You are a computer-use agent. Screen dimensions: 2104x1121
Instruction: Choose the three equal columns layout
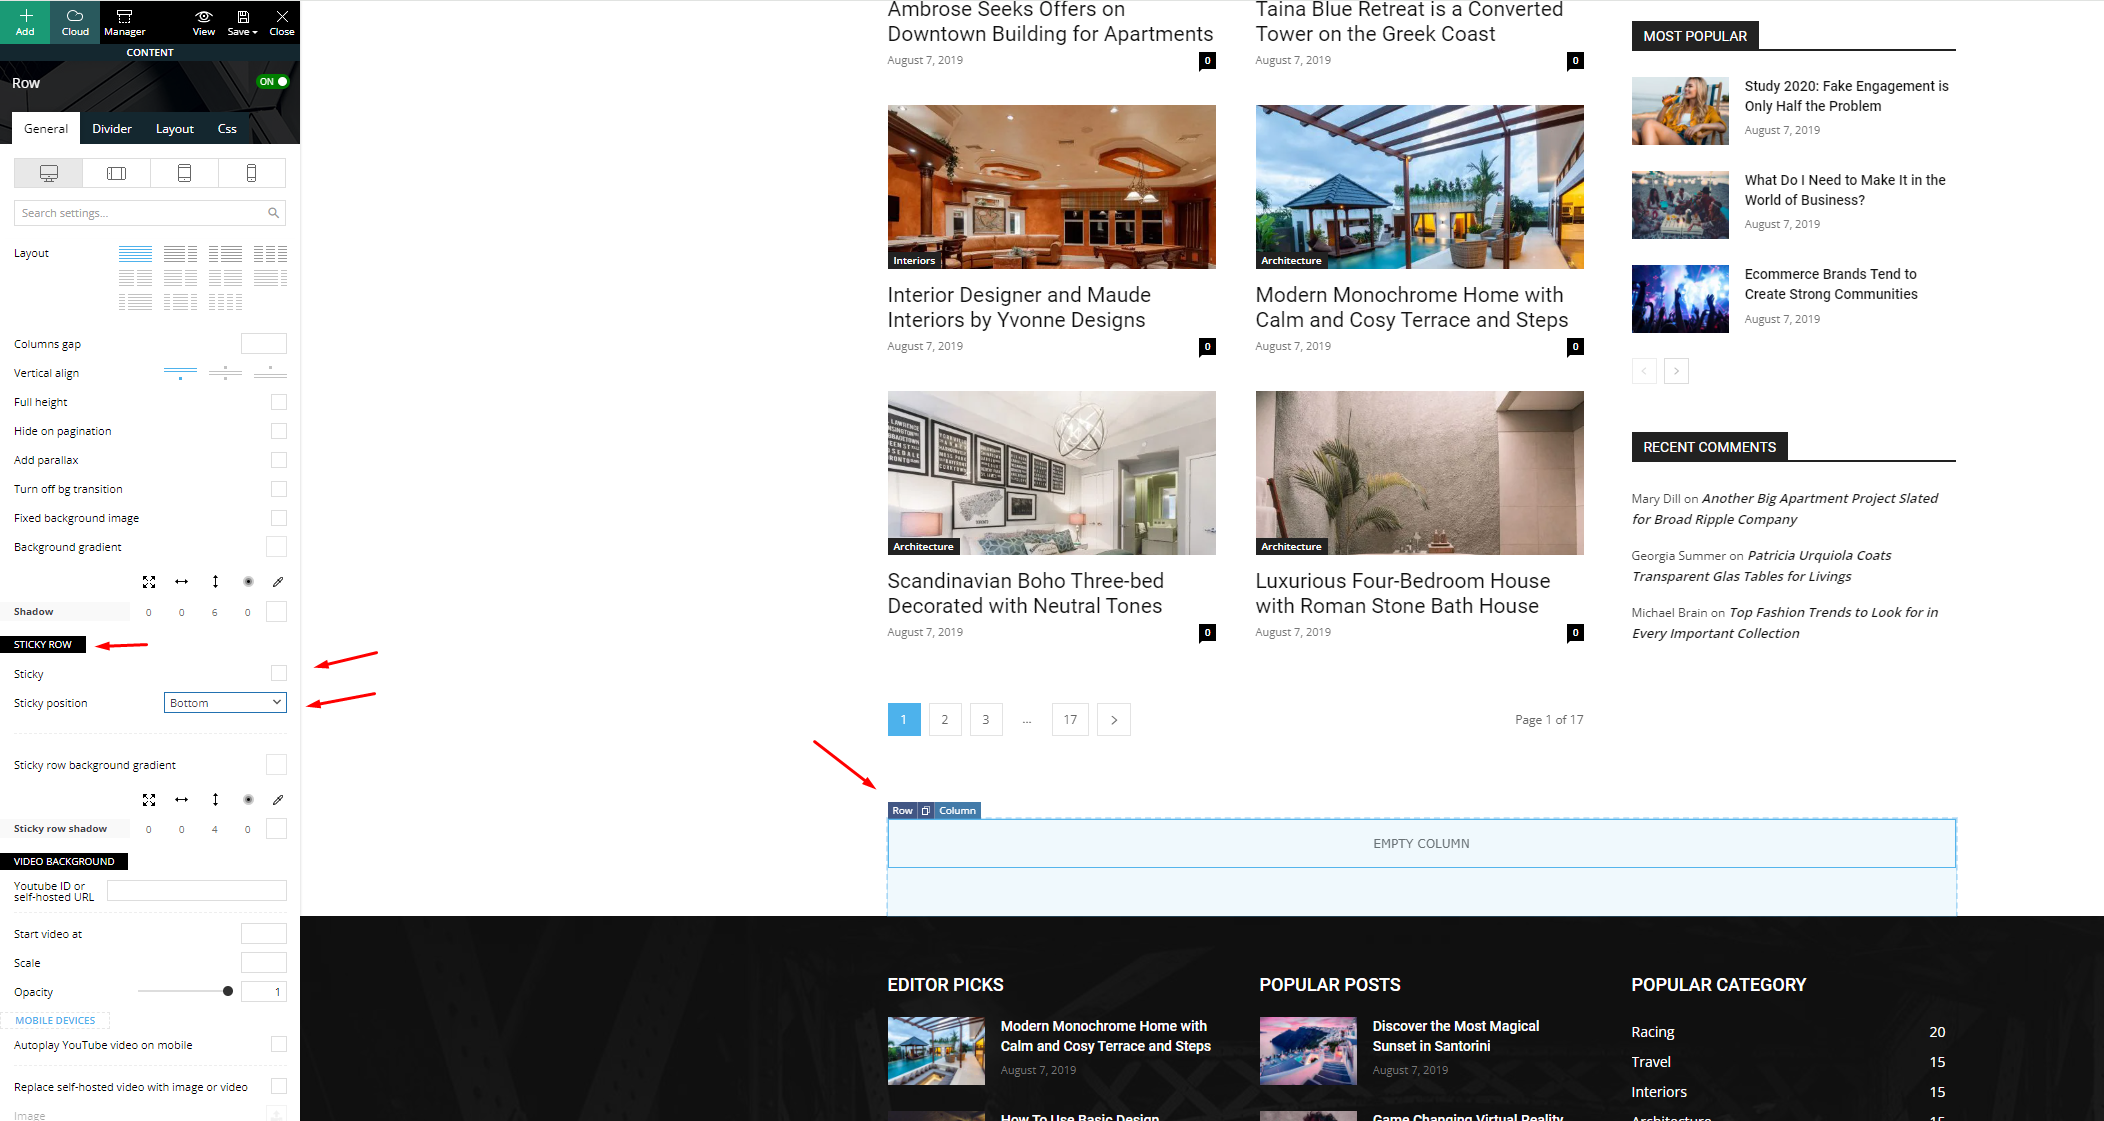tap(270, 253)
